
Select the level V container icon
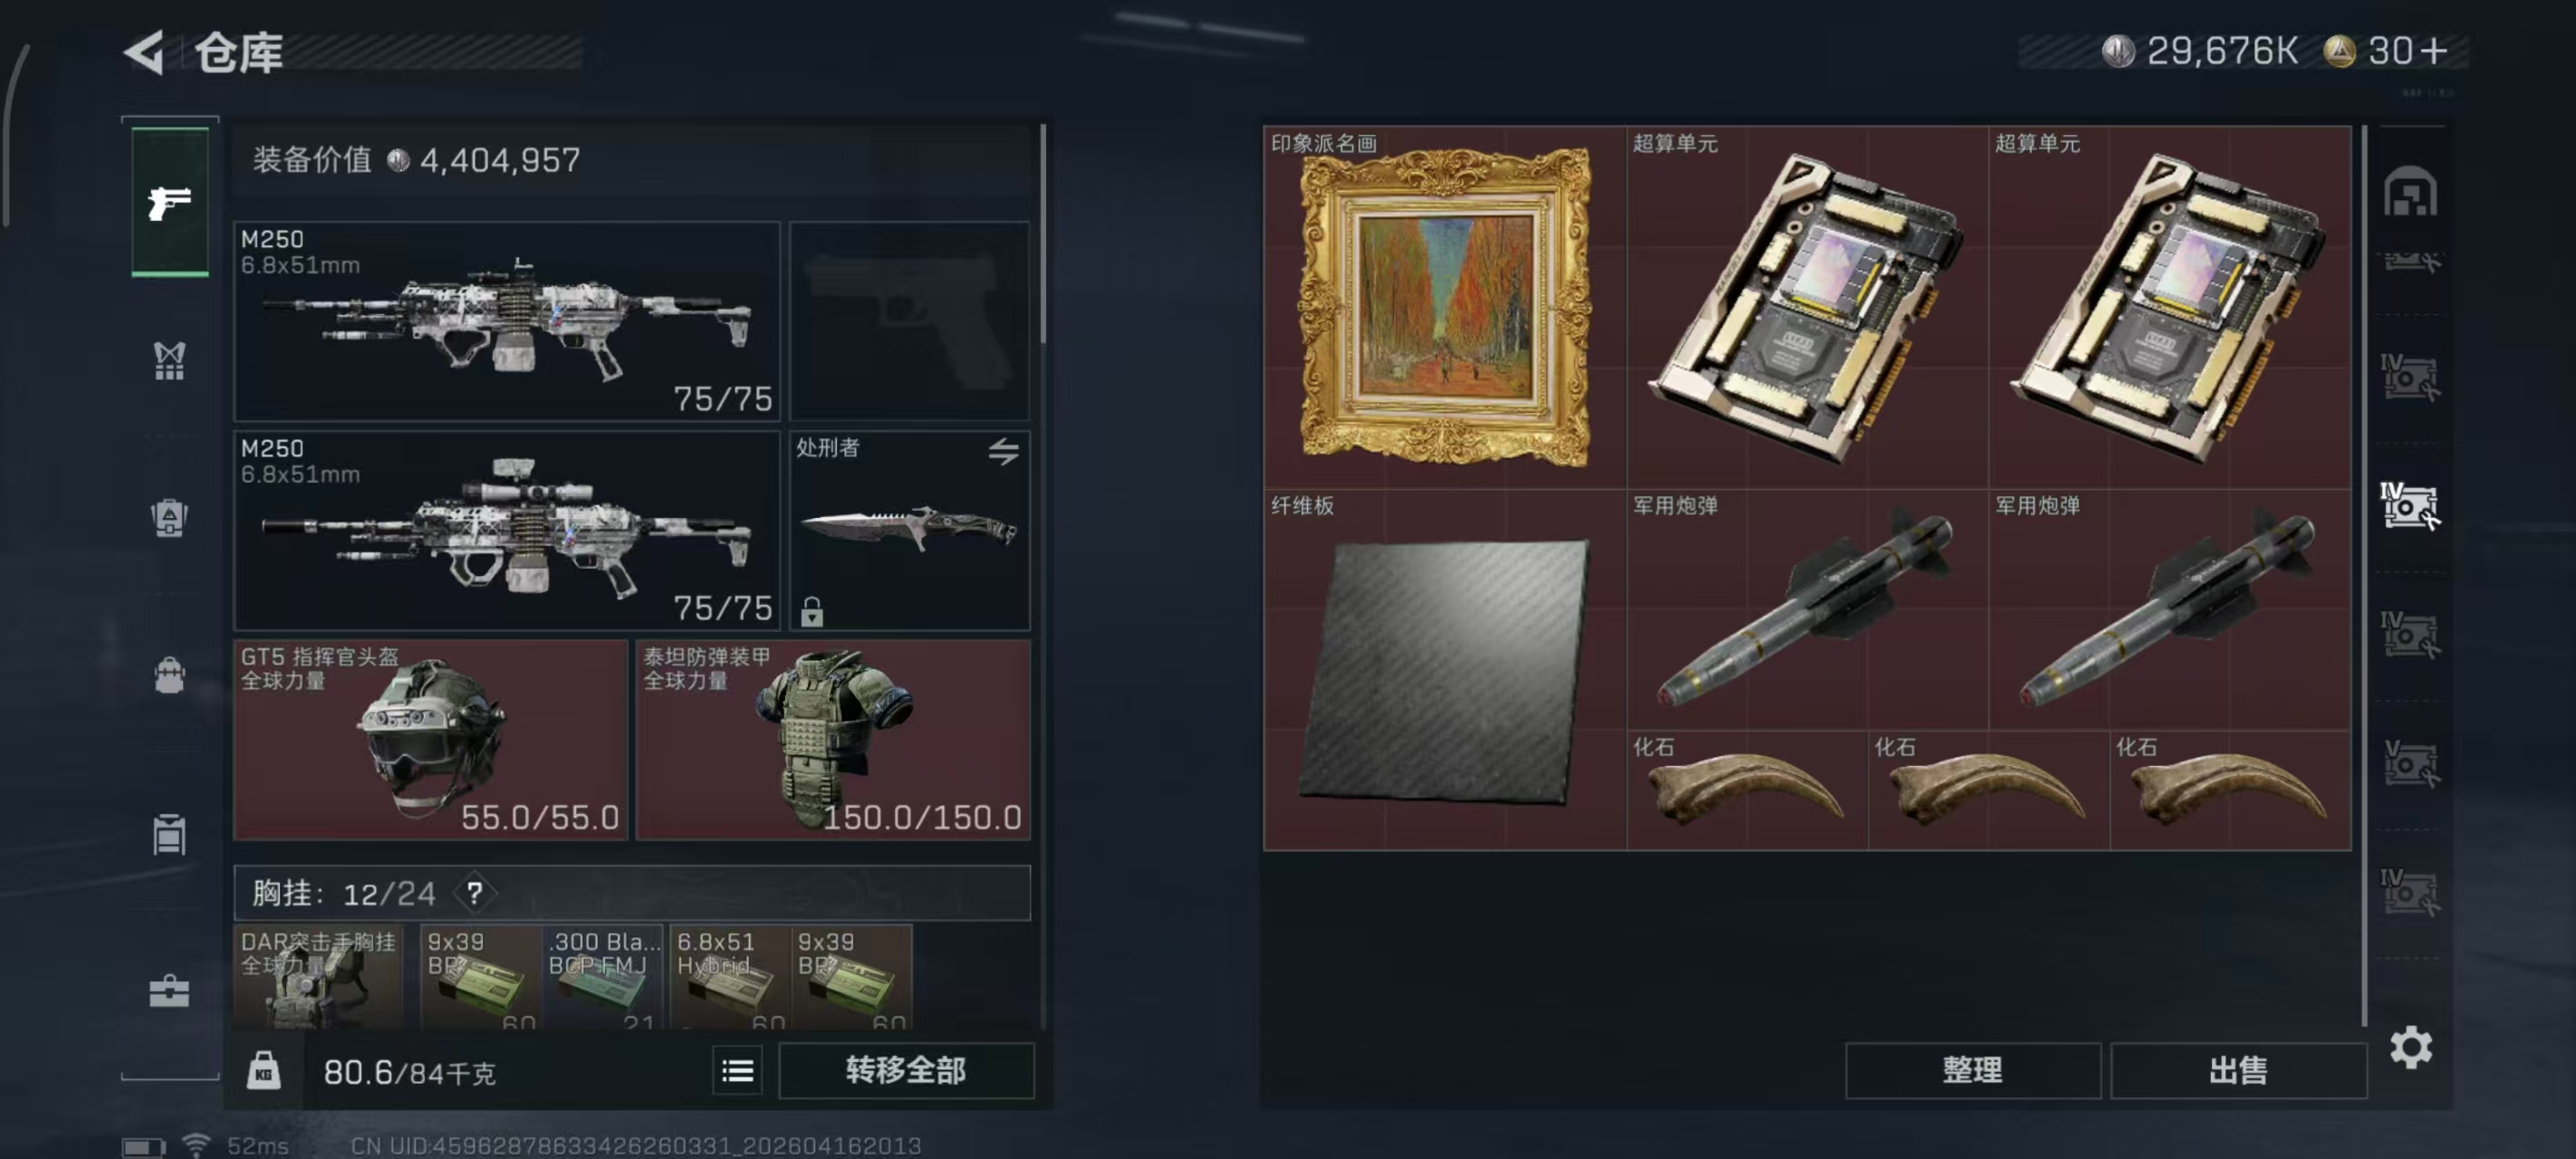click(x=2409, y=764)
